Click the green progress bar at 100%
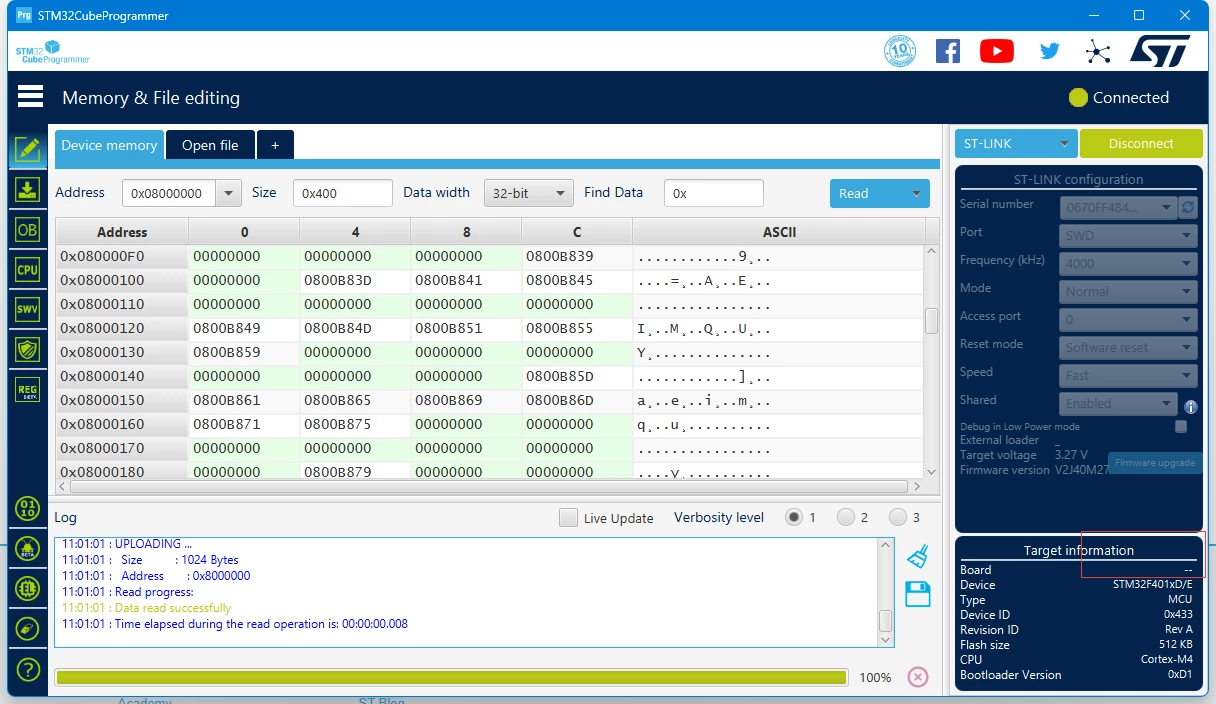The height and width of the screenshot is (704, 1216). tap(451, 677)
